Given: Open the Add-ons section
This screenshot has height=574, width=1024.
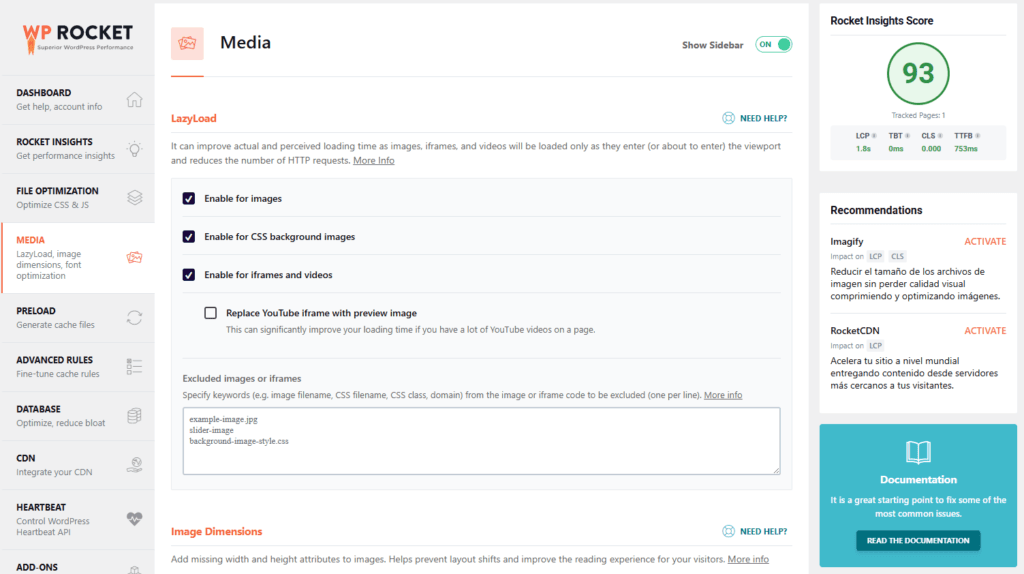Looking at the screenshot, I should [x=78, y=563].
